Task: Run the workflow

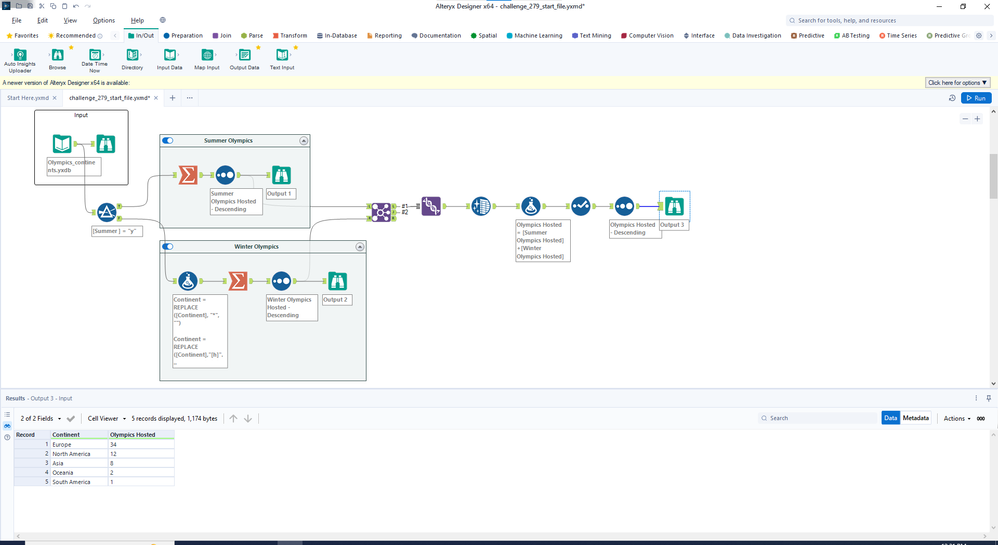Action: tap(976, 98)
